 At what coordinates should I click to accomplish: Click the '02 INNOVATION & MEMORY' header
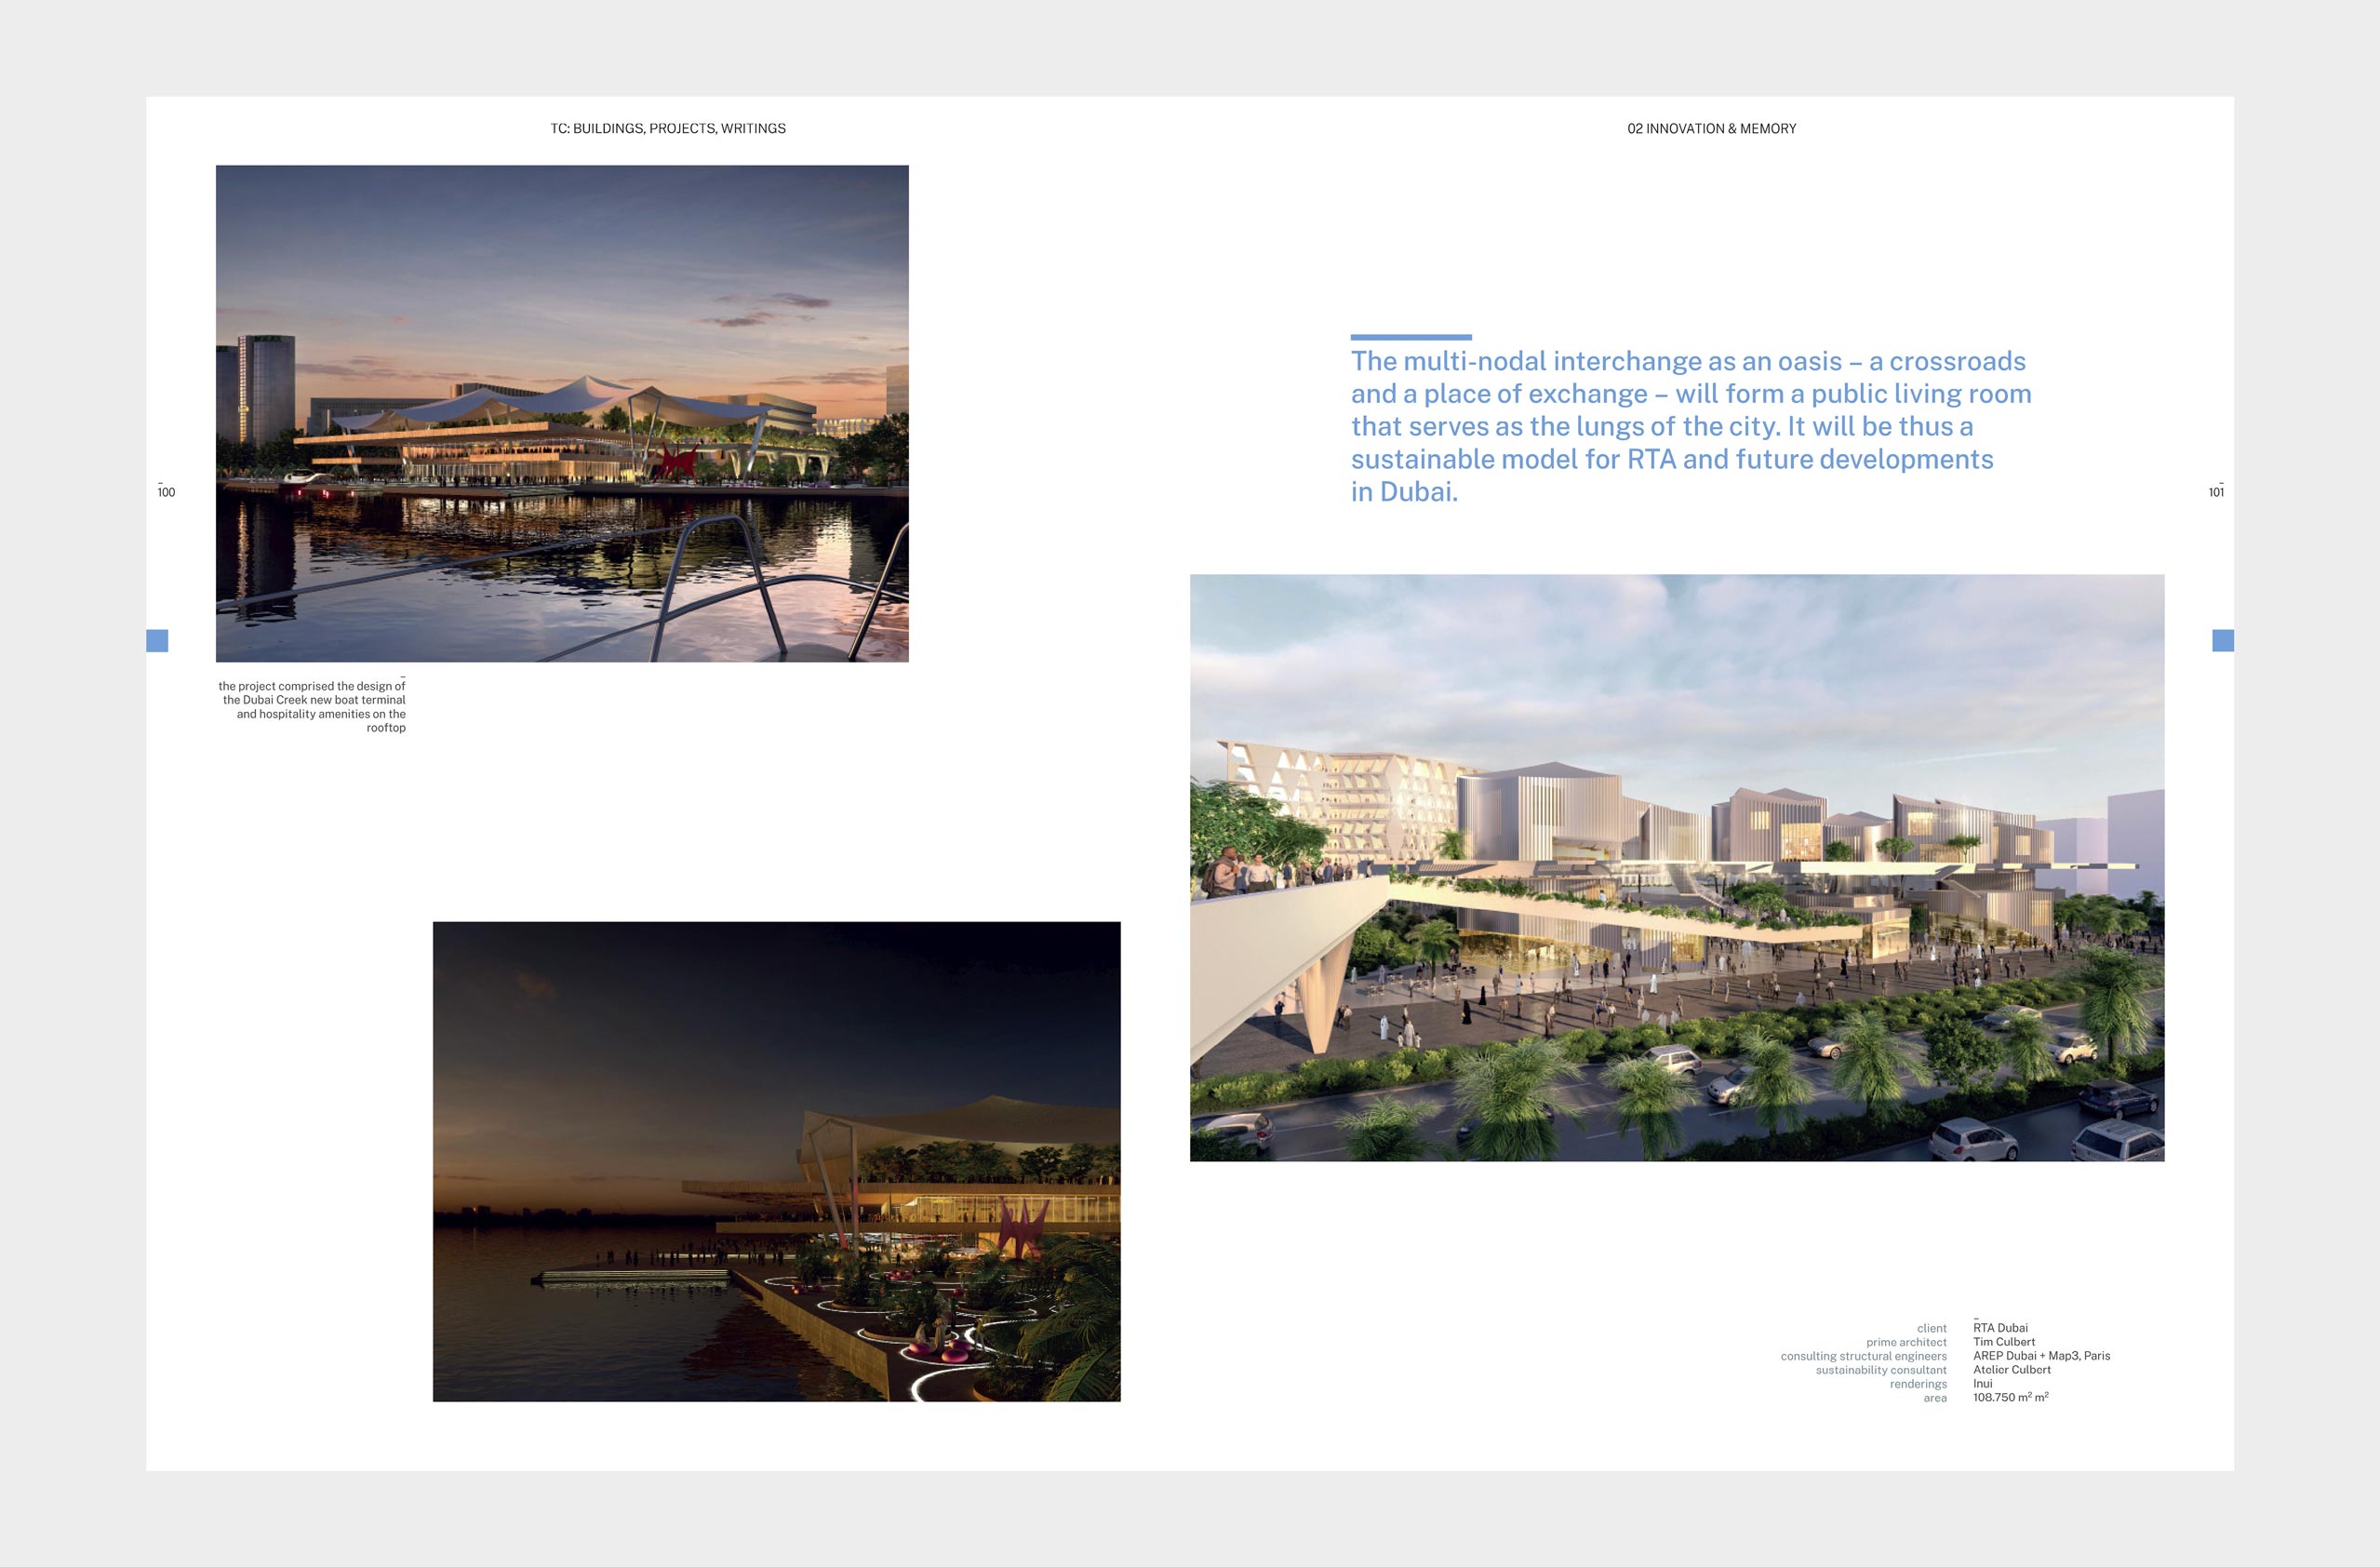pos(1711,128)
